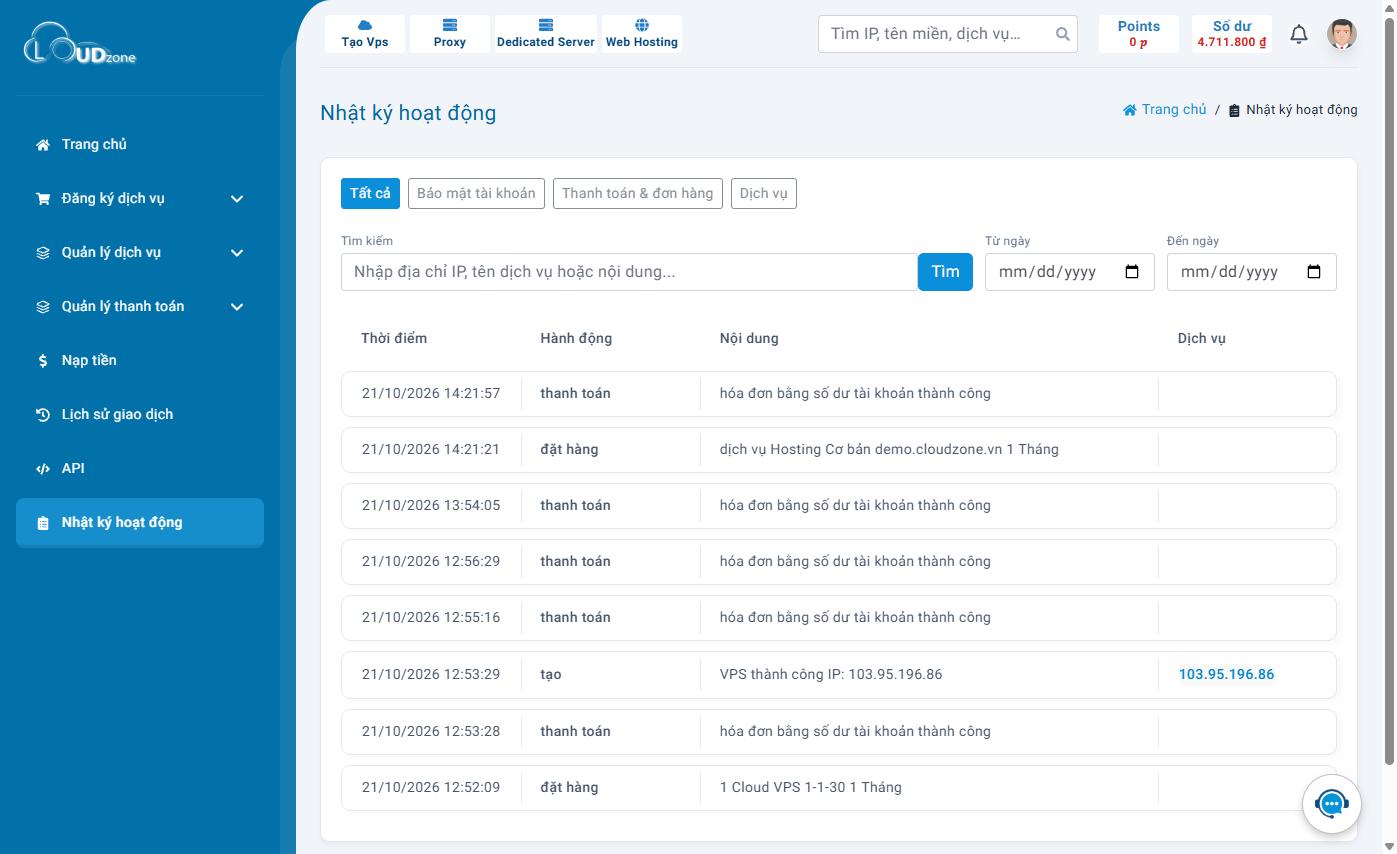This screenshot has width=1397, height=854.
Task: Open the Từ ngày calendar picker icon
Action: click(x=1132, y=272)
